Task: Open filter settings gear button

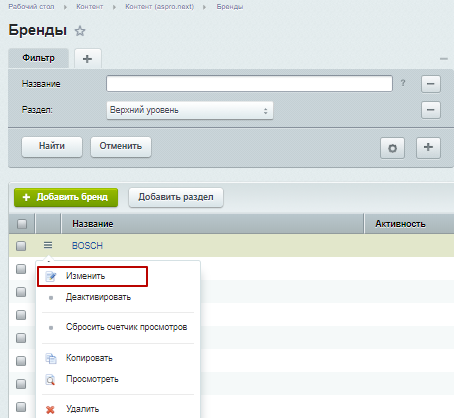Action: [x=392, y=148]
